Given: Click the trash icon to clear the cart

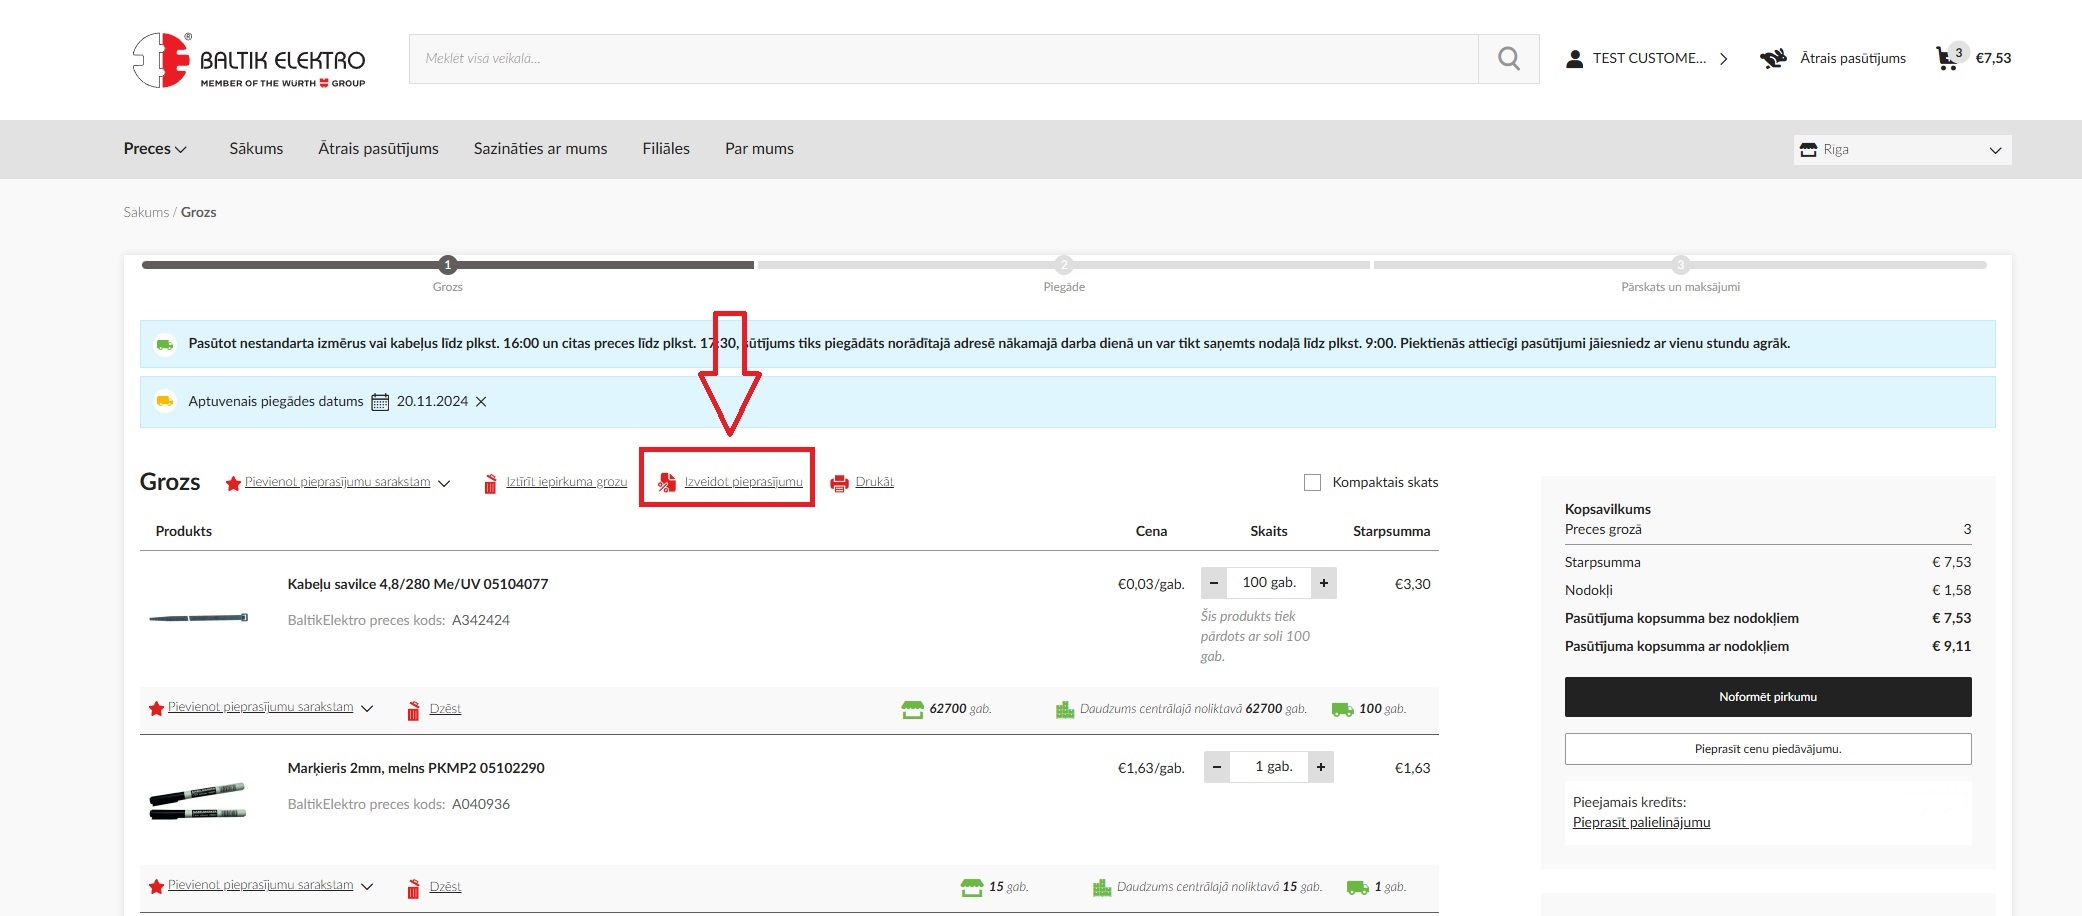Looking at the screenshot, I should (490, 484).
